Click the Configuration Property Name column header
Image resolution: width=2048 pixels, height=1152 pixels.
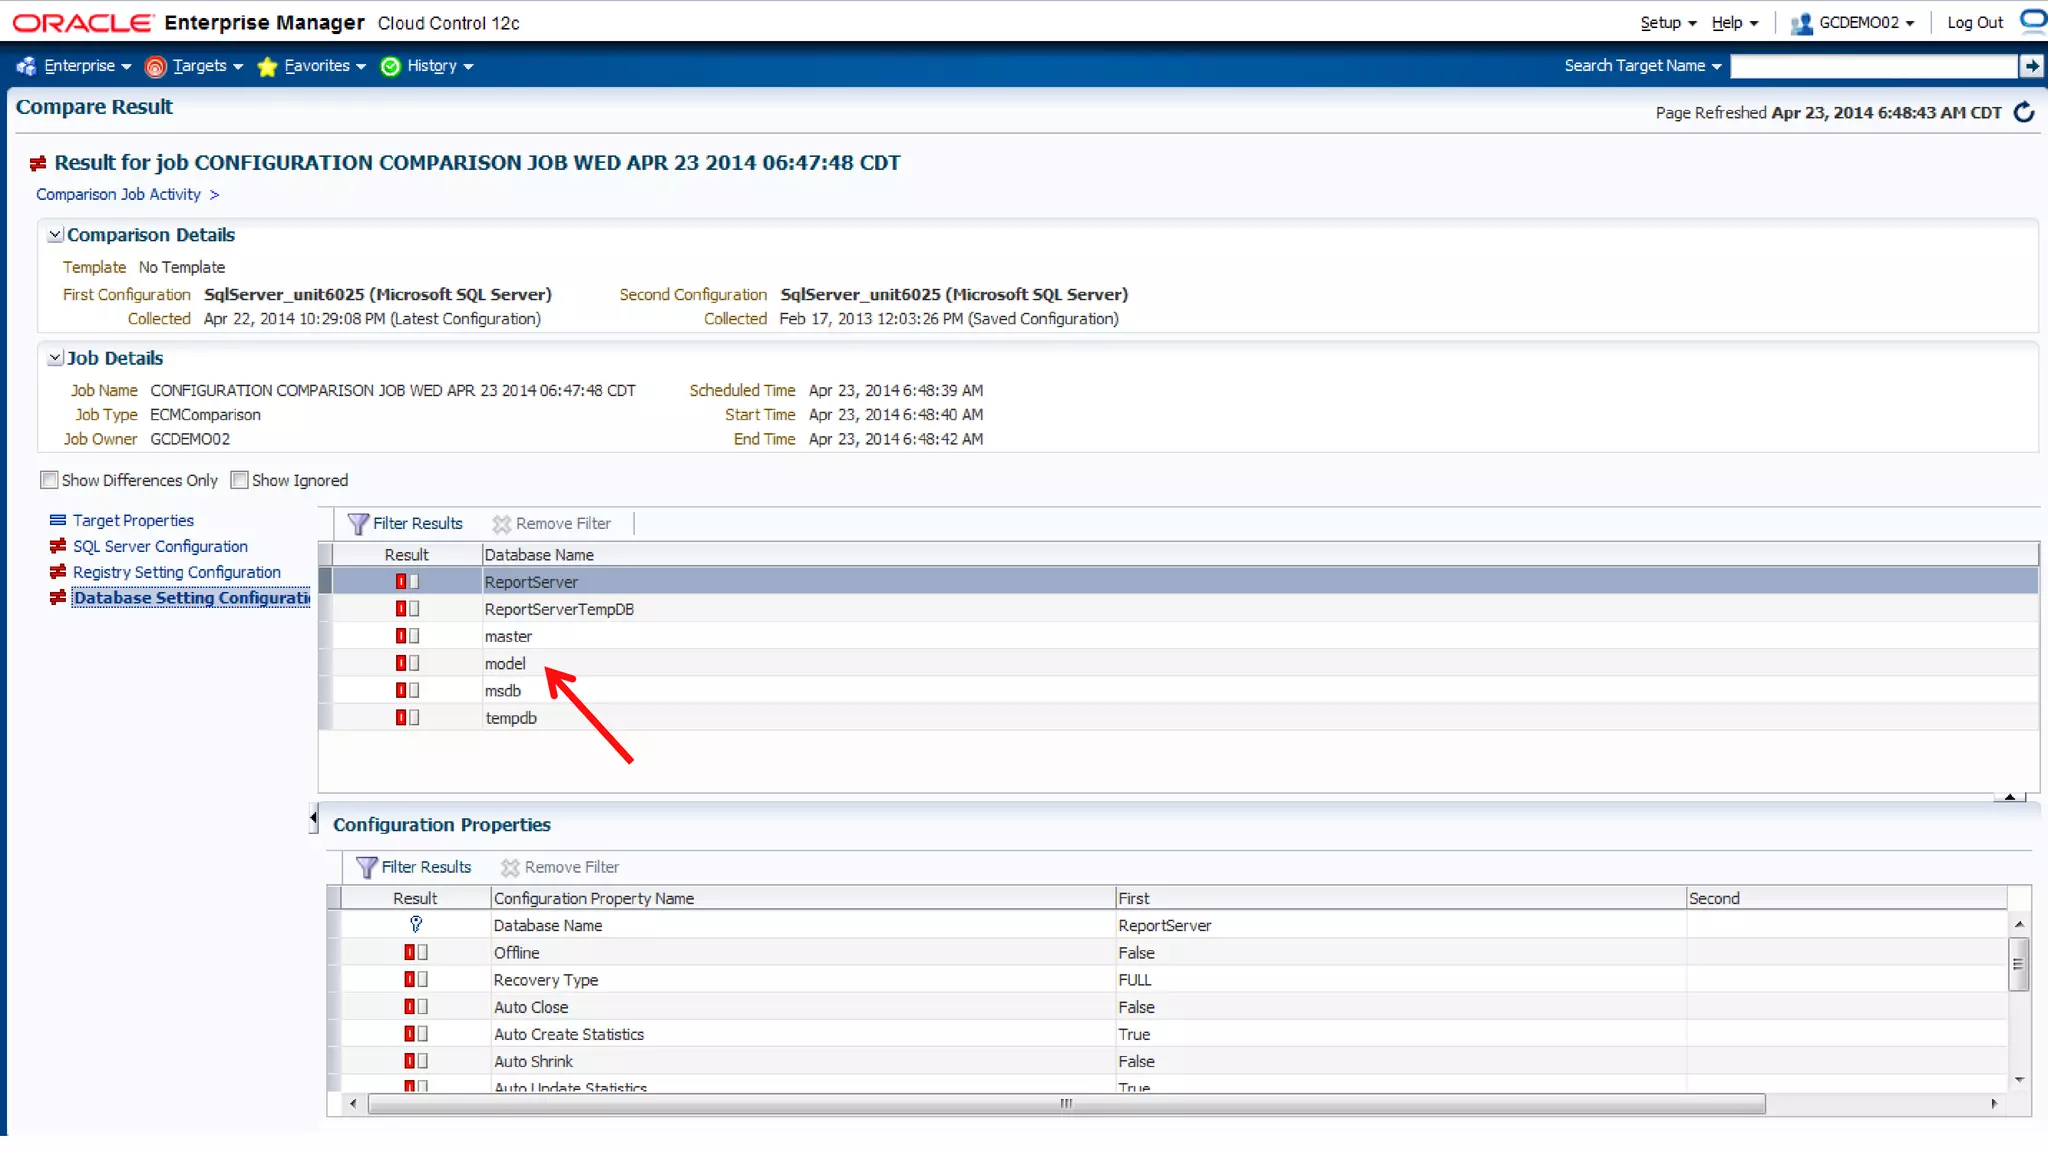(x=803, y=898)
